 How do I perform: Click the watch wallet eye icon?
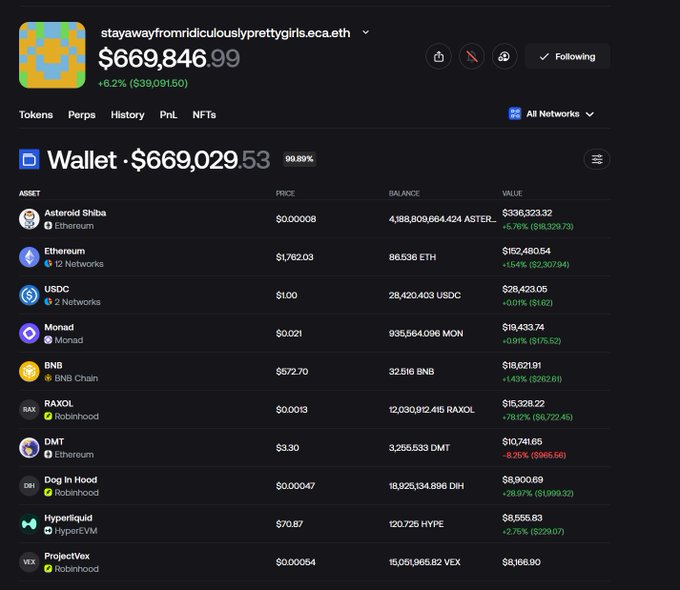(504, 56)
